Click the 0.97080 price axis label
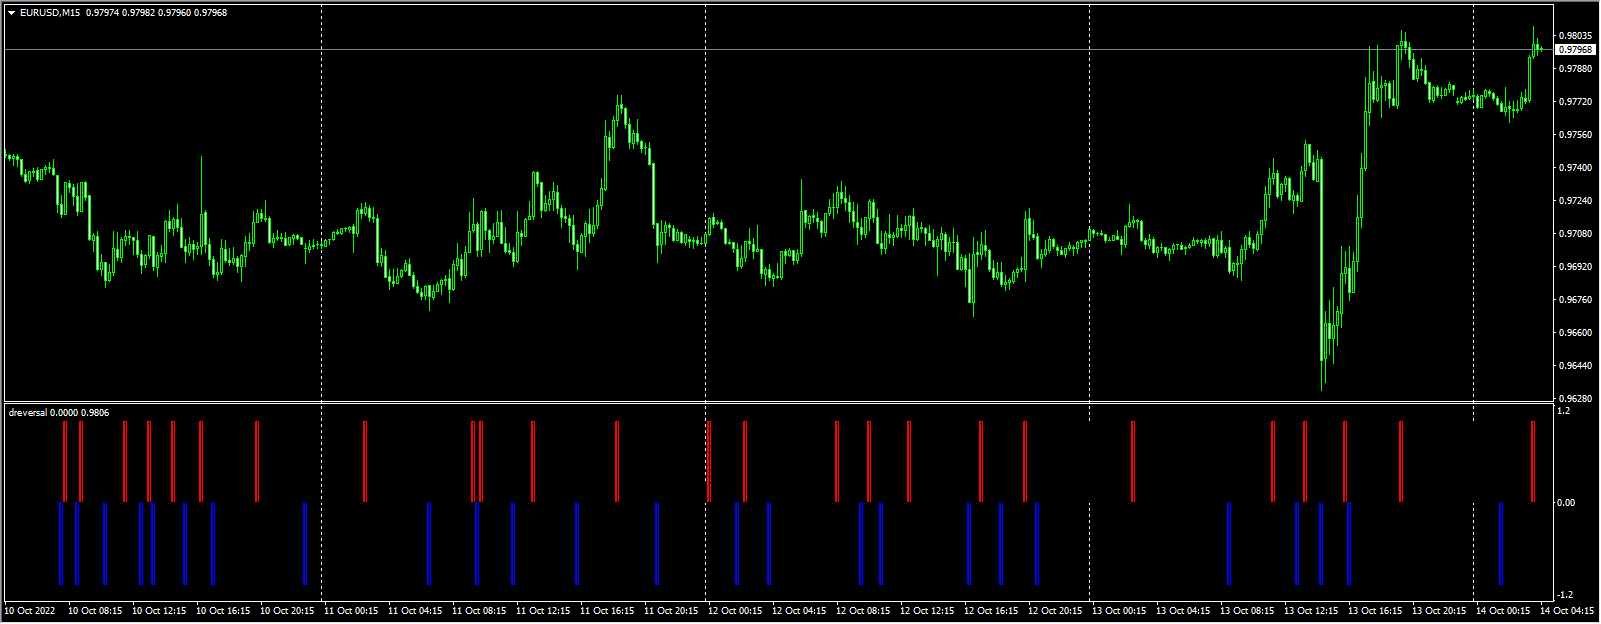The image size is (1601, 624). click(x=1576, y=234)
